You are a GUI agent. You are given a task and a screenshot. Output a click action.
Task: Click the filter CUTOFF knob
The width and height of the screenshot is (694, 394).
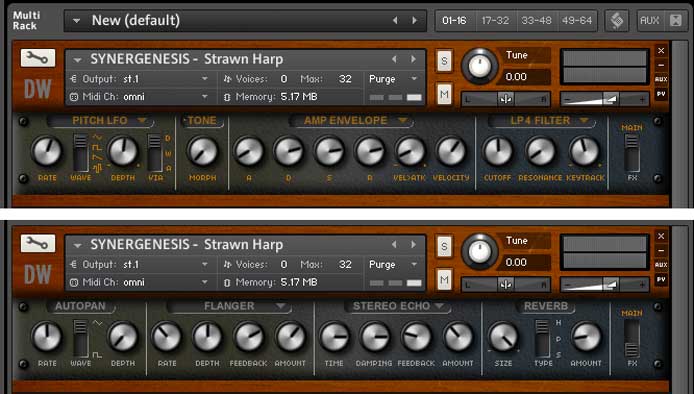pos(497,151)
